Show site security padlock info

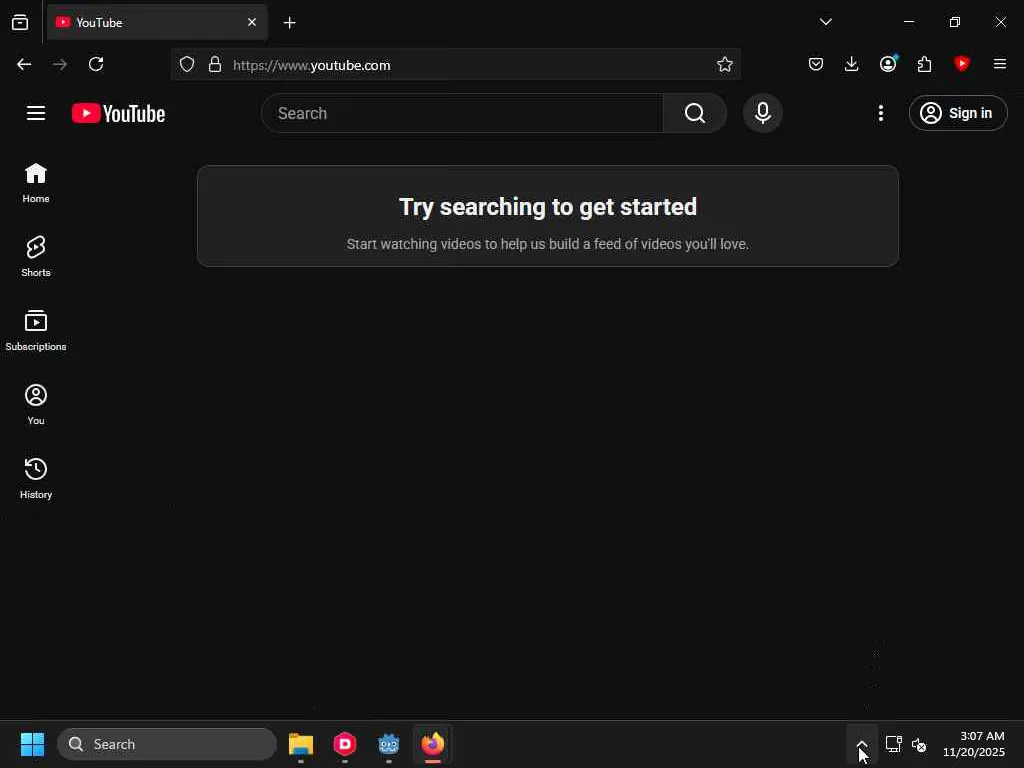point(215,64)
